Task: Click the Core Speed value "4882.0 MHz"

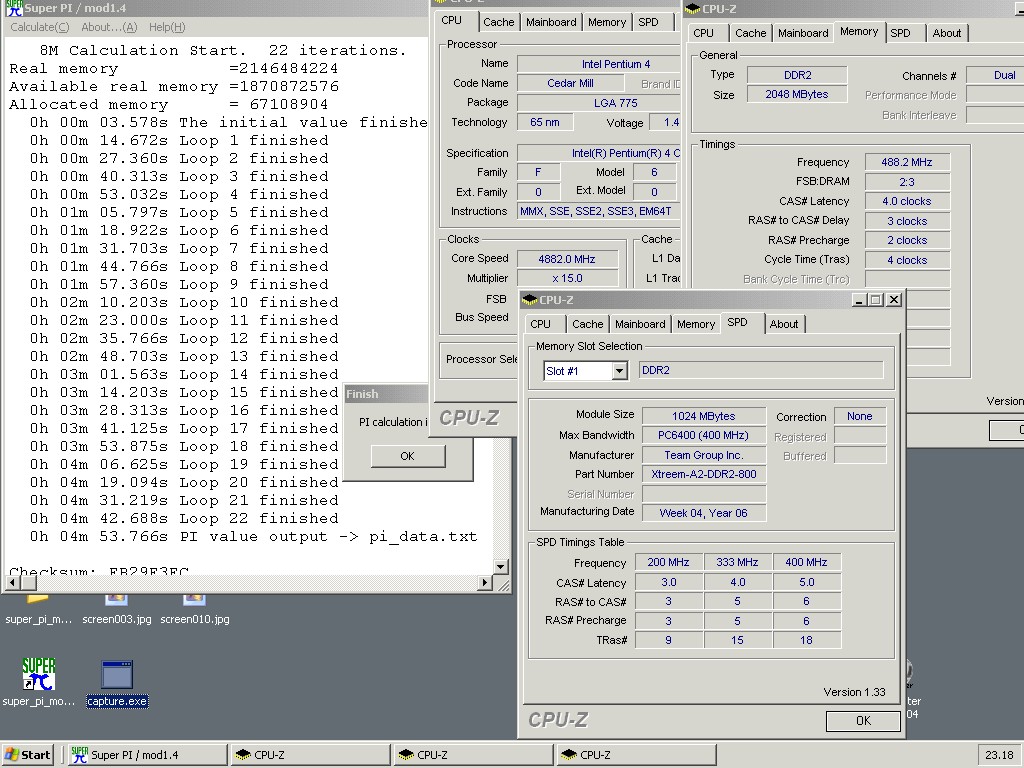Action: 567,259
